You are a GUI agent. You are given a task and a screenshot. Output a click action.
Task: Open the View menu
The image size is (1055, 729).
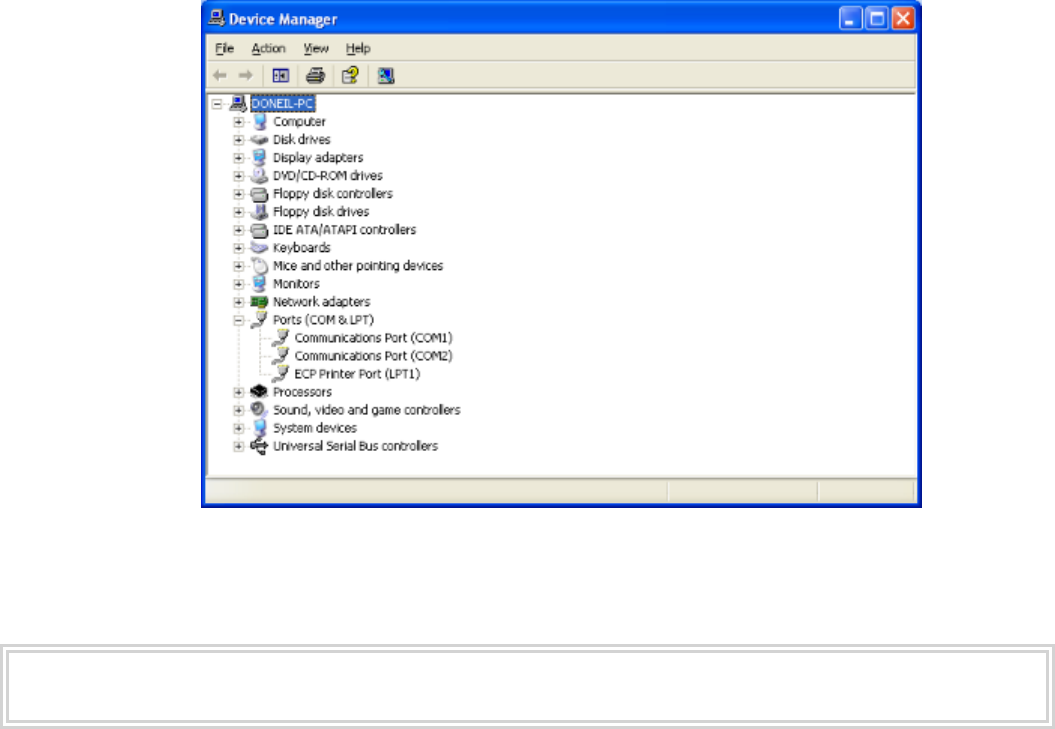click(x=316, y=48)
